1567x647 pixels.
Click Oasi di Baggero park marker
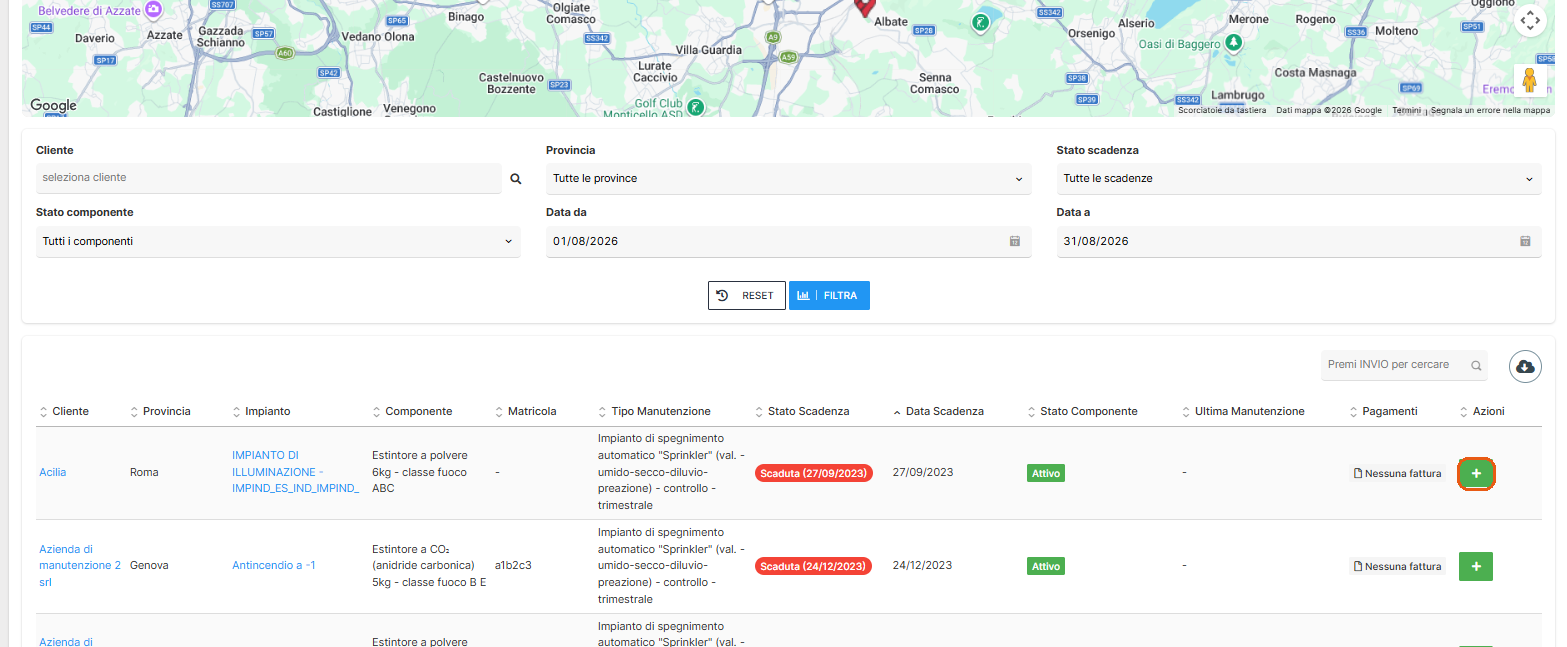coord(1234,43)
